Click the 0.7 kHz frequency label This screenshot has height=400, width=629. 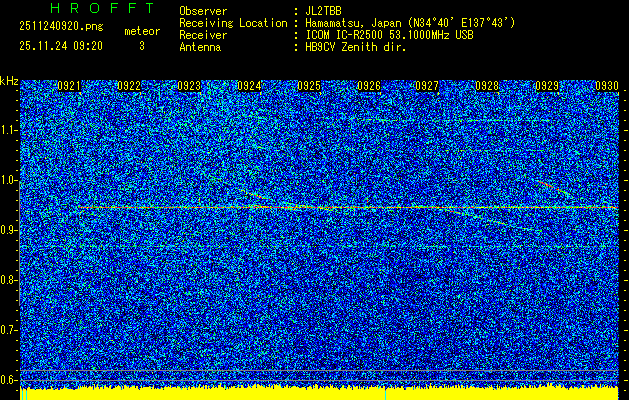(x=9, y=329)
